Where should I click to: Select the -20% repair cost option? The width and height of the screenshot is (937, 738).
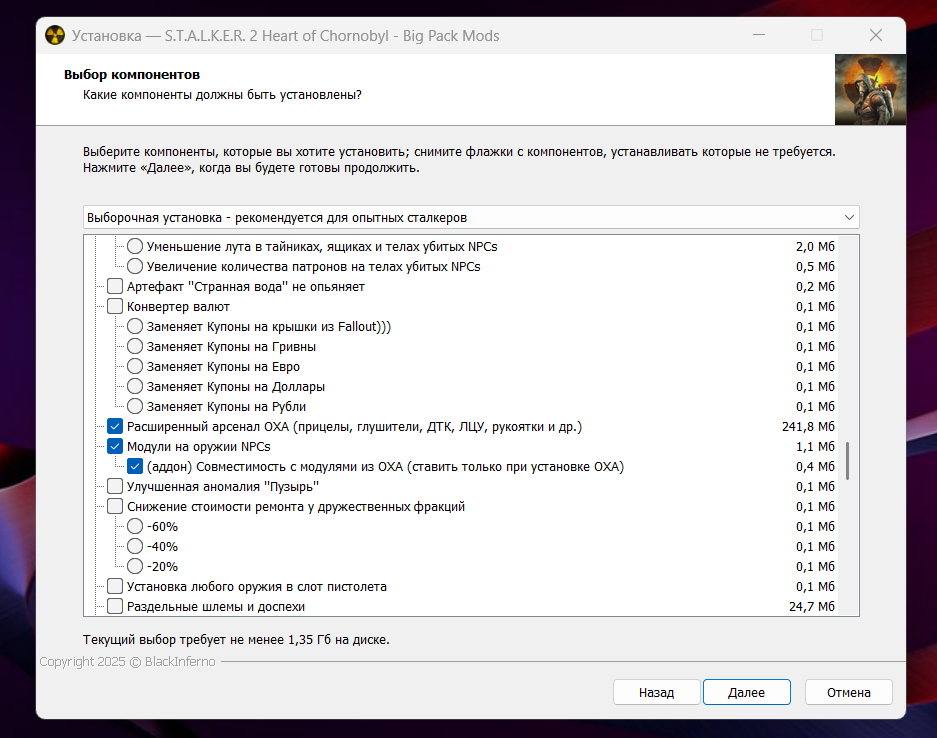pos(135,566)
